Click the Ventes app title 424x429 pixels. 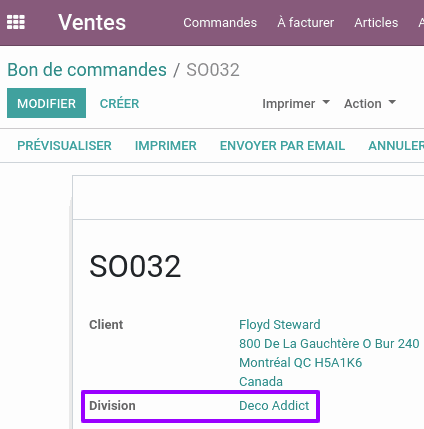tap(92, 22)
